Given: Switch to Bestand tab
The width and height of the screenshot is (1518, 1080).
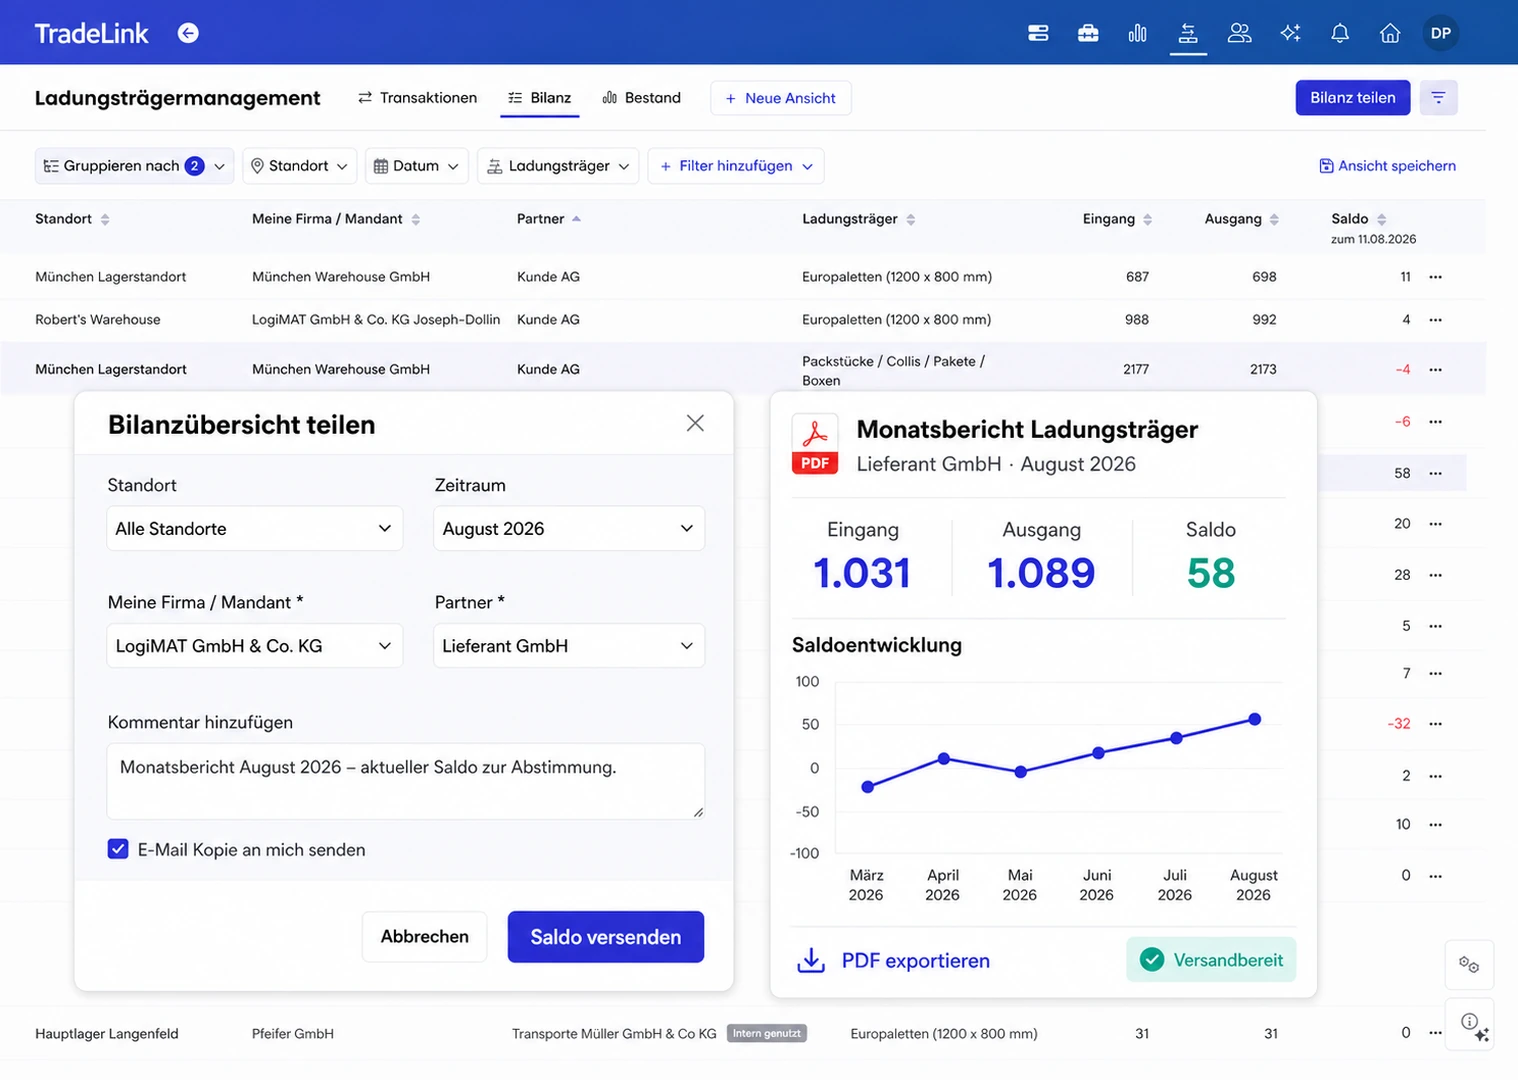Looking at the screenshot, I should pos(641,97).
